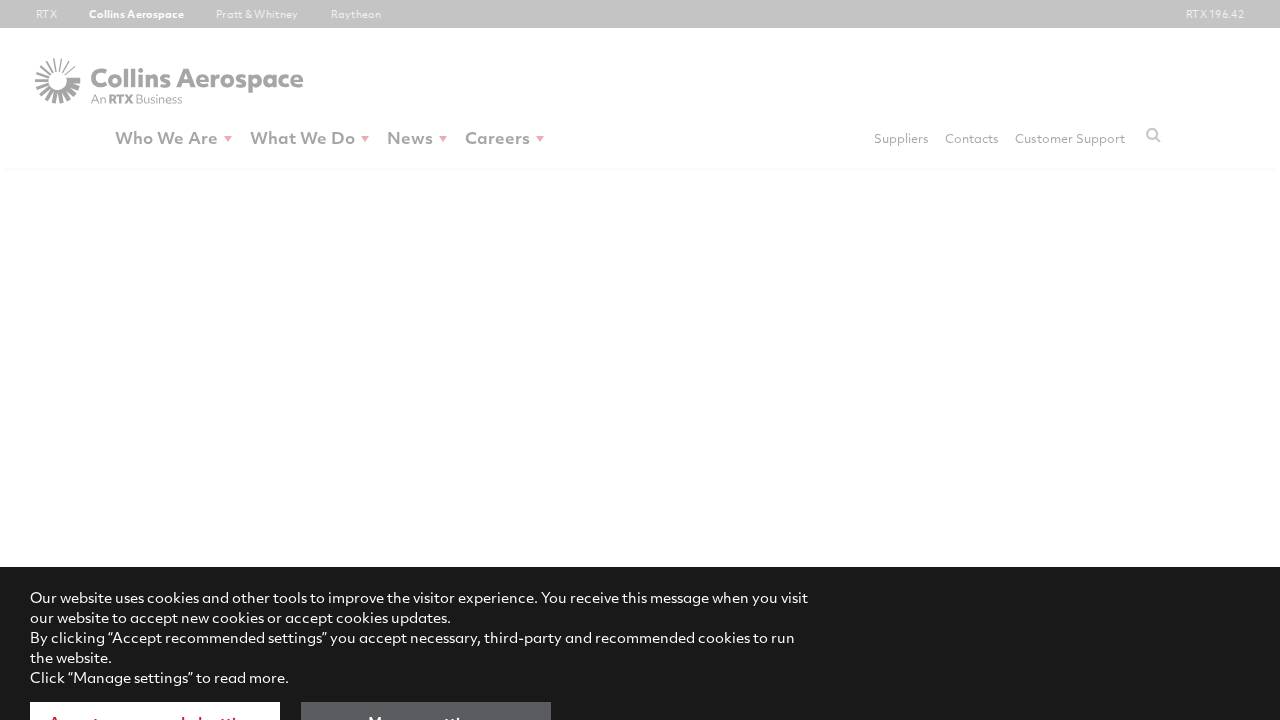Go to Customer Support
Screen dimensions: 1280x720
coord(1069,138)
